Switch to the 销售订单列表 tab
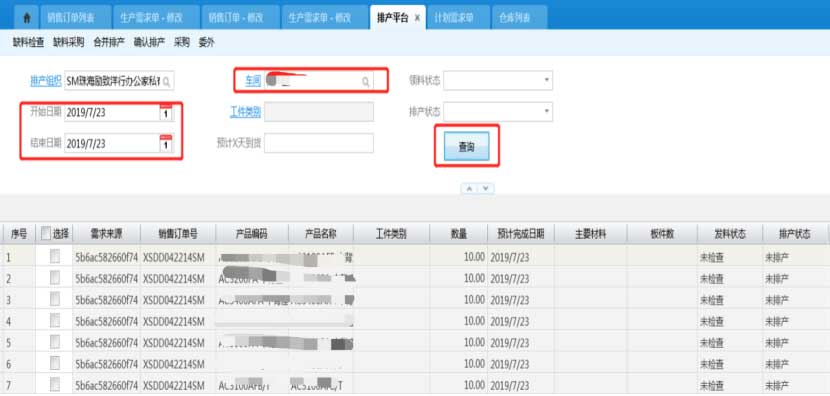The height and width of the screenshot is (396, 830). point(77,17)
